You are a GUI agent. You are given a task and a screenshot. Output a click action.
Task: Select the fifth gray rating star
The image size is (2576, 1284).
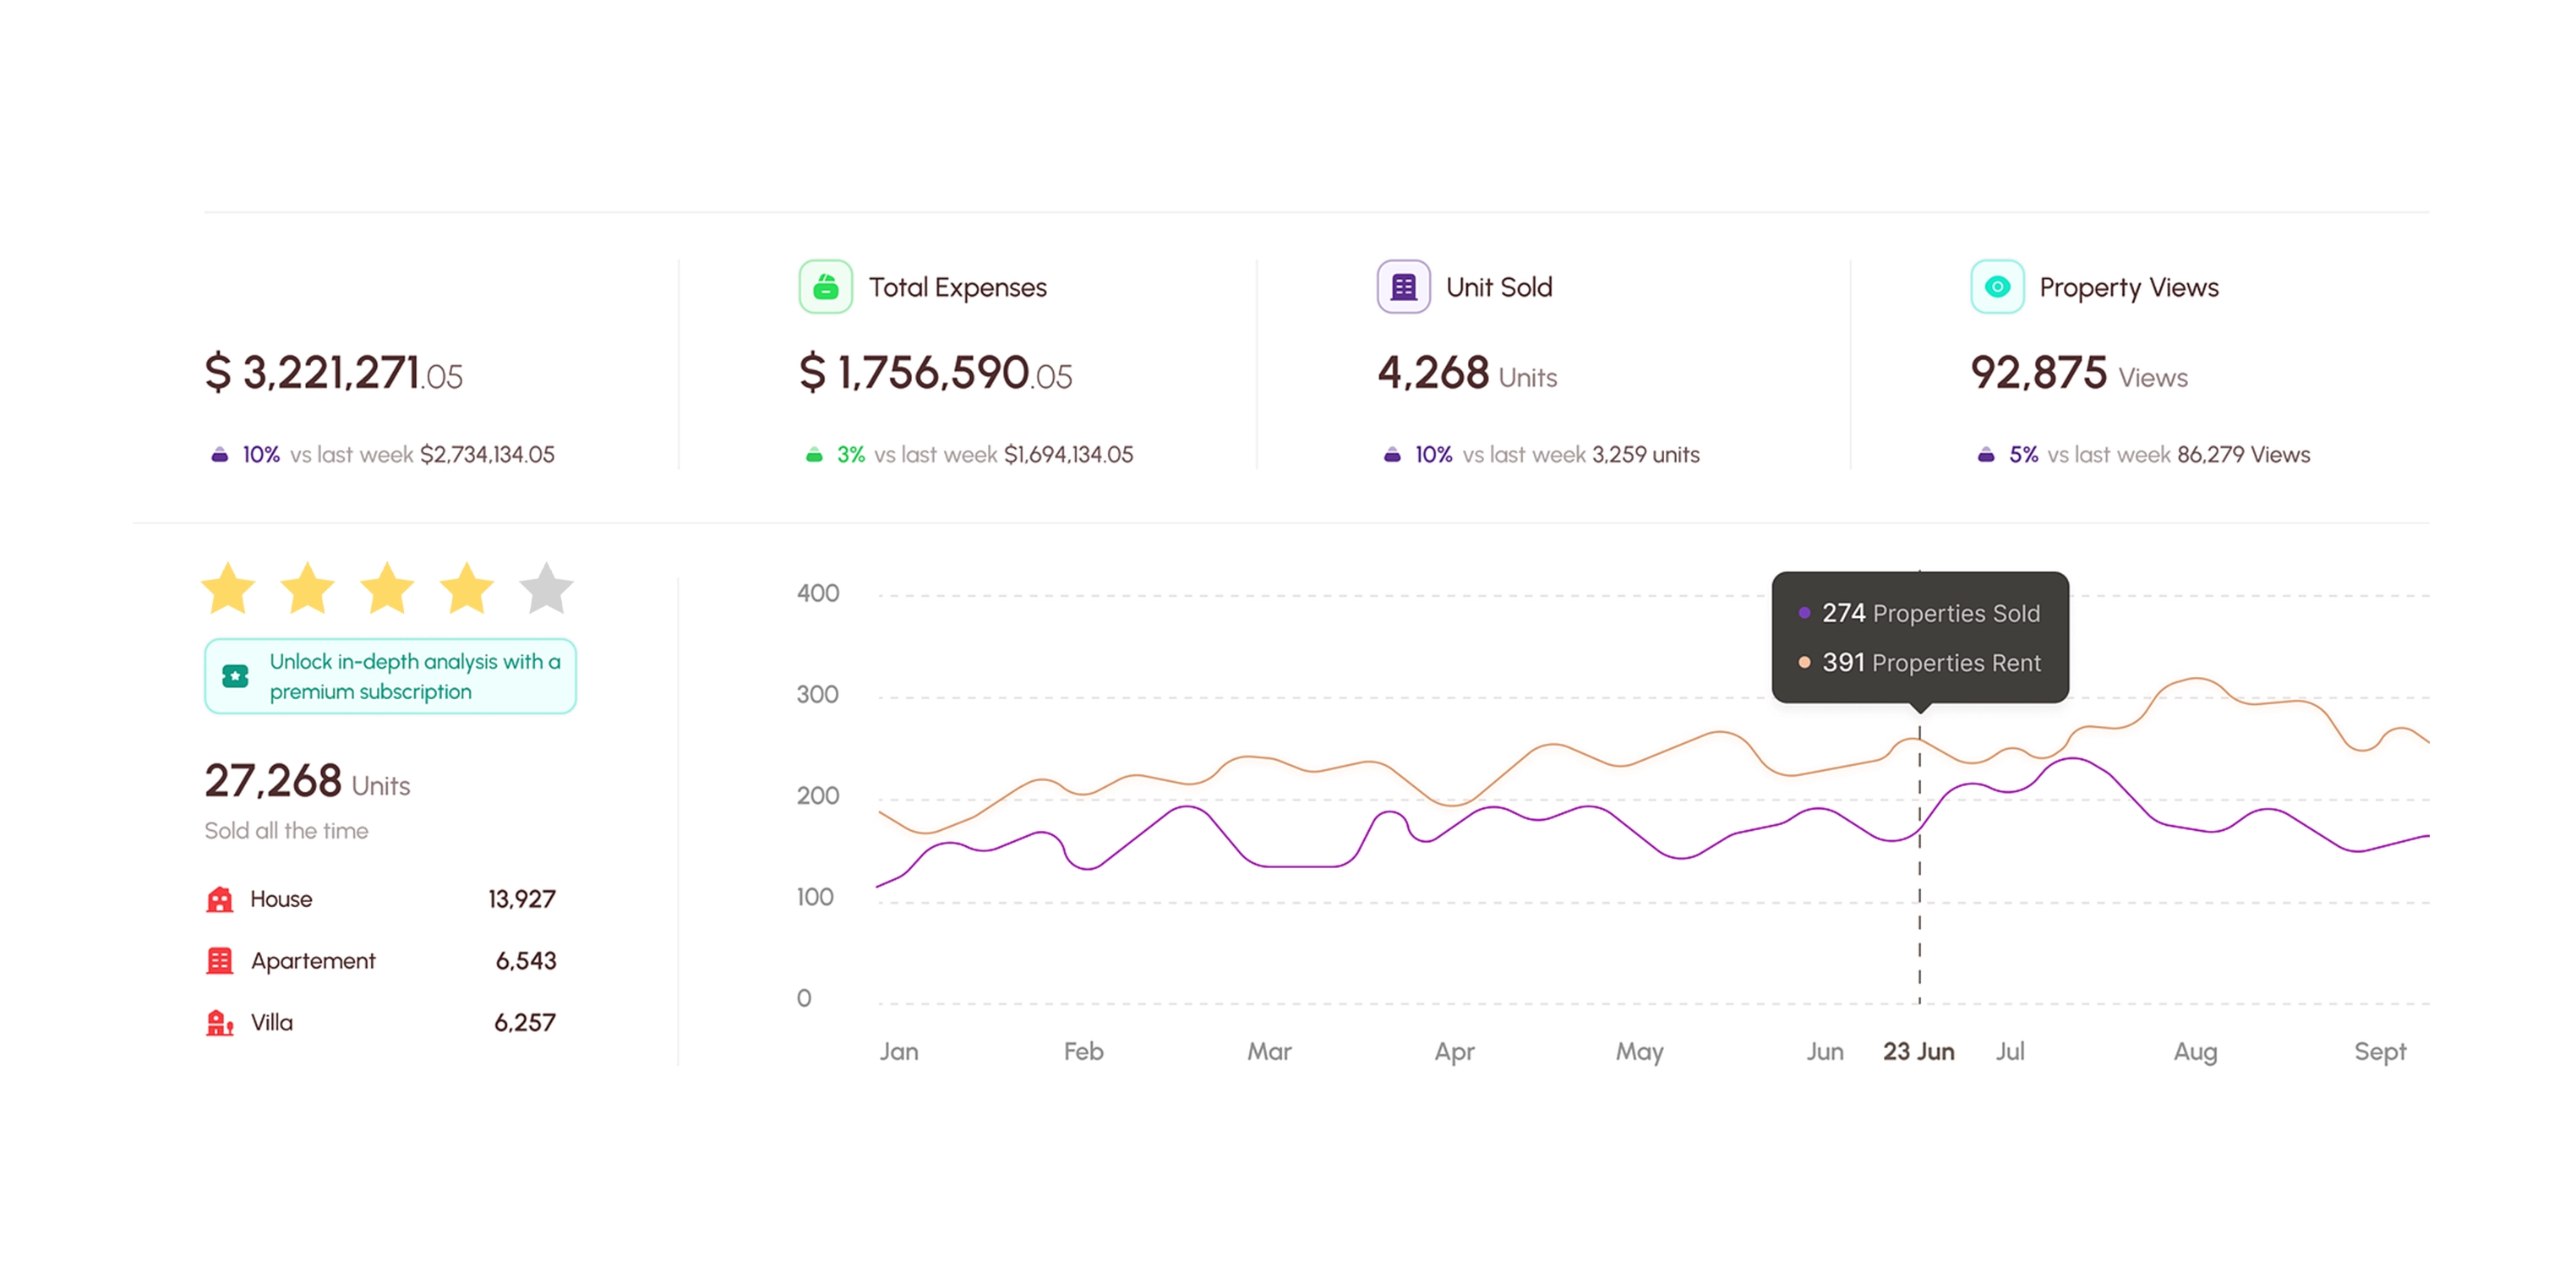click(546, 588)
